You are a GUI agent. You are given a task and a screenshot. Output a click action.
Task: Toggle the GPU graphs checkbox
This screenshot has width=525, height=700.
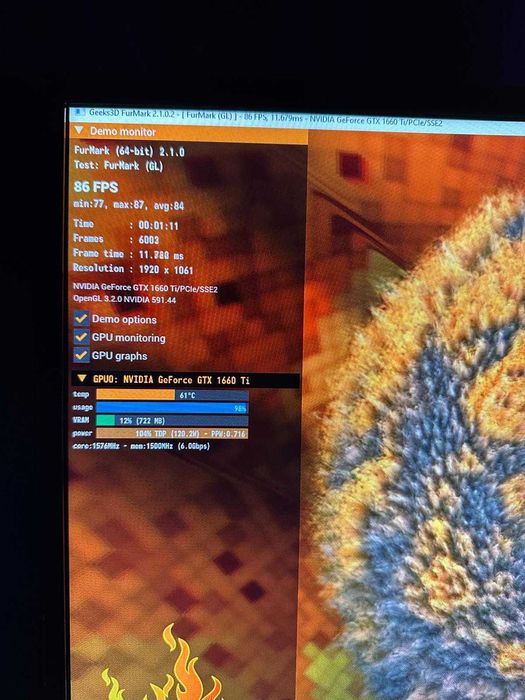point(81,355)
